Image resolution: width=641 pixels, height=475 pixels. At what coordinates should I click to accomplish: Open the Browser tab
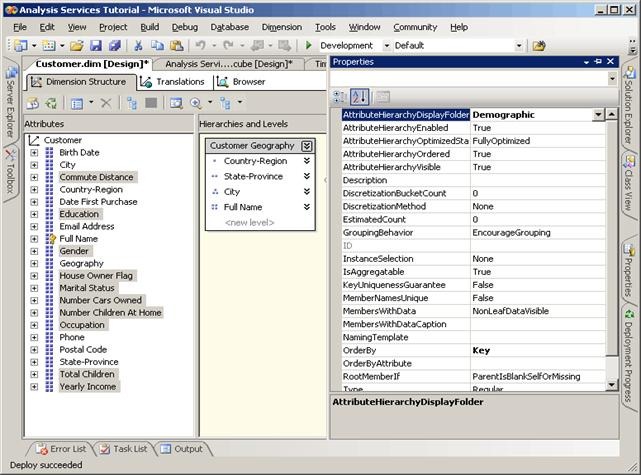click(241, 82)
